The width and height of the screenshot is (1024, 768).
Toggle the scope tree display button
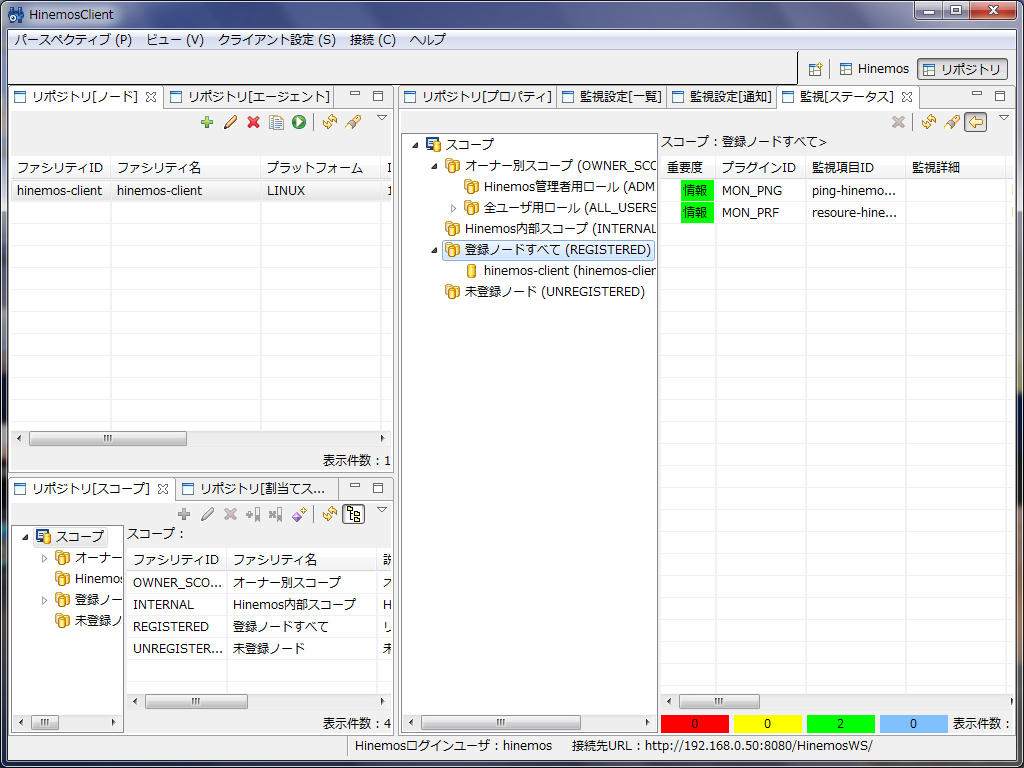[x=353, y=515]
